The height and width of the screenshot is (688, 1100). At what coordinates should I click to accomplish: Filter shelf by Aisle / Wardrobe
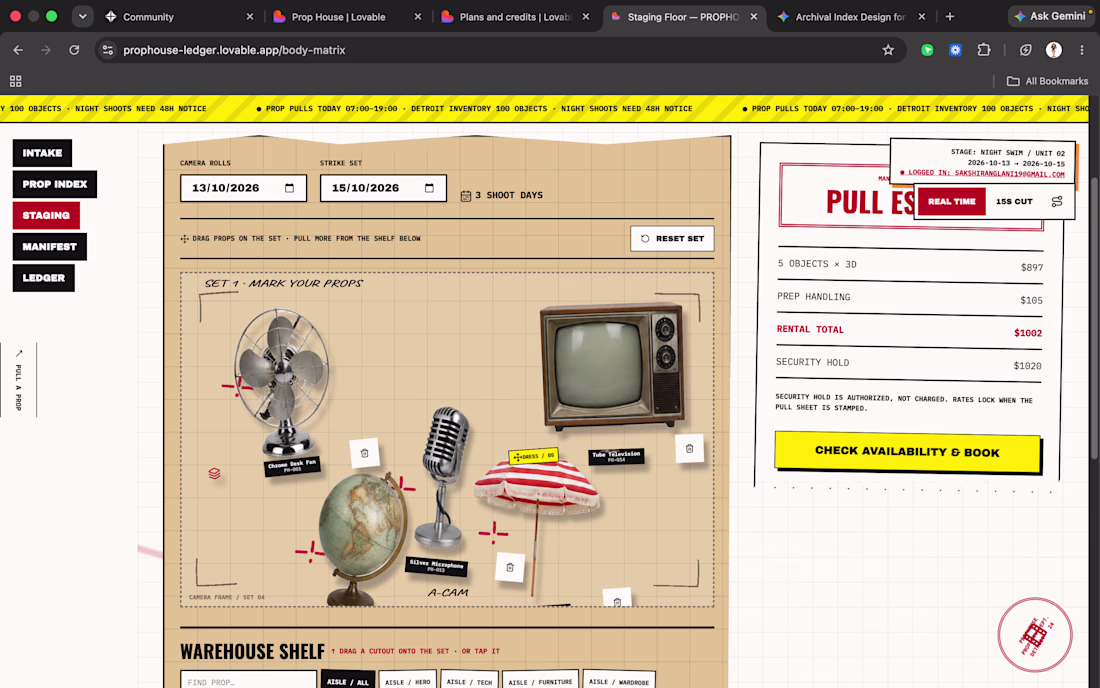(619, 681)
